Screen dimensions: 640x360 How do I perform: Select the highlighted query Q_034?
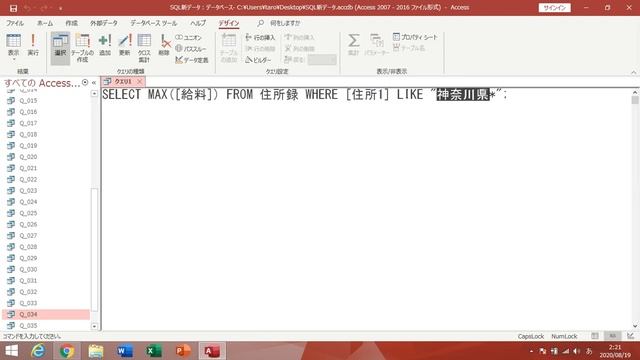pyautogui.click(x=46, y=314)
